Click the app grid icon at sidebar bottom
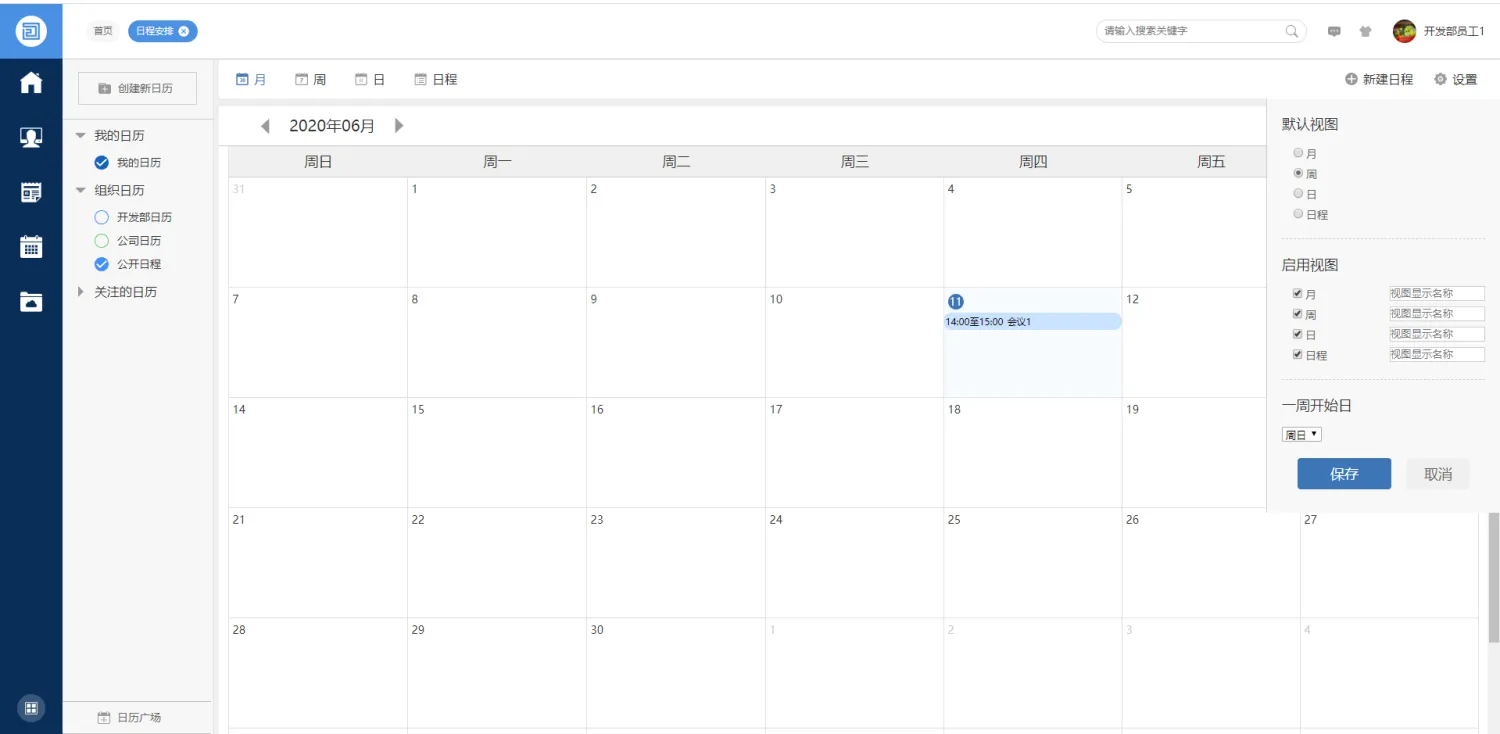This screenshot has height=734, width=1500. tap(31, 708)
